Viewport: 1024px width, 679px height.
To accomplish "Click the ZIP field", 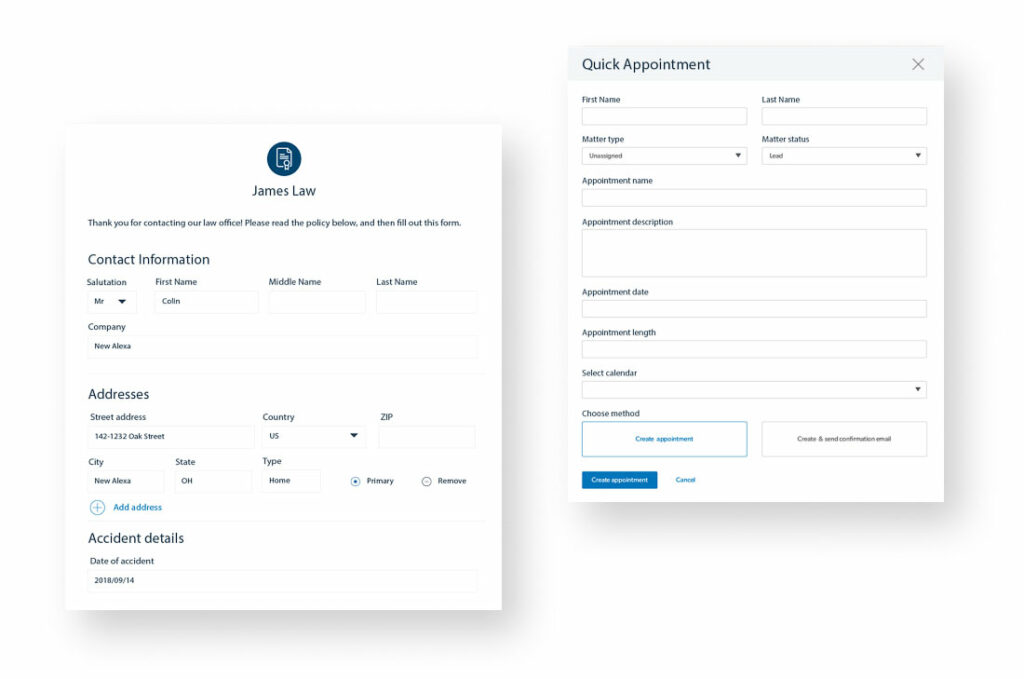I will coord(427,437).
